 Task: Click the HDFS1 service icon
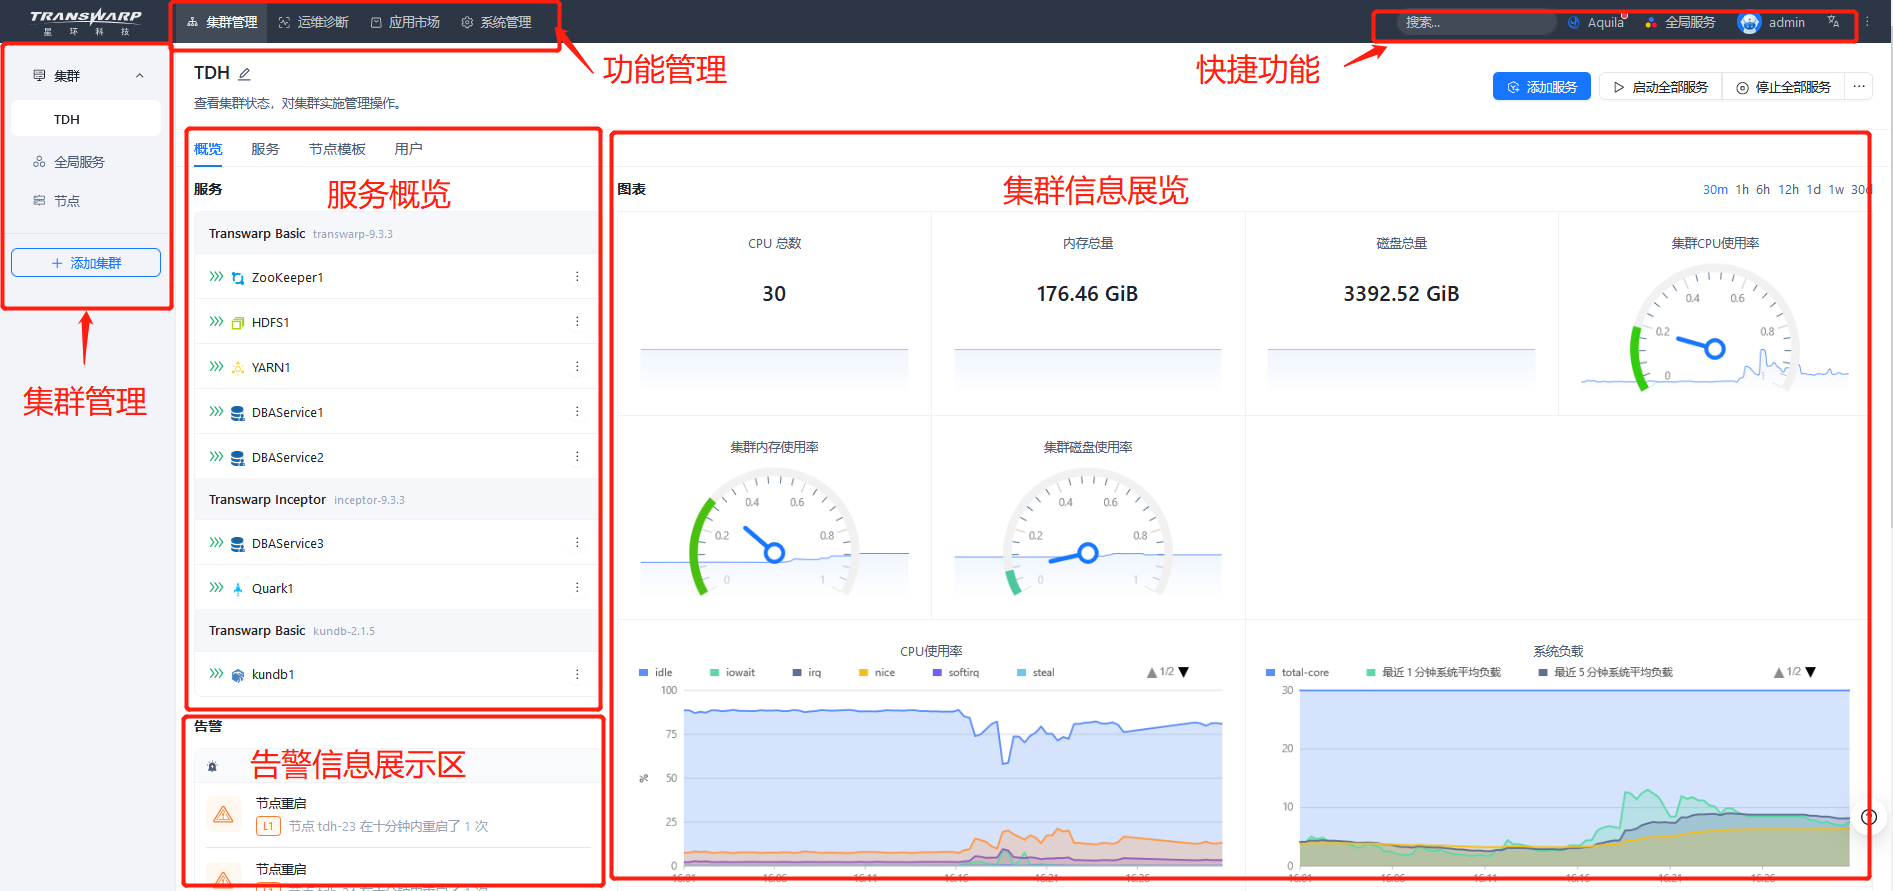pyautogui.click(x=238, y=323)
